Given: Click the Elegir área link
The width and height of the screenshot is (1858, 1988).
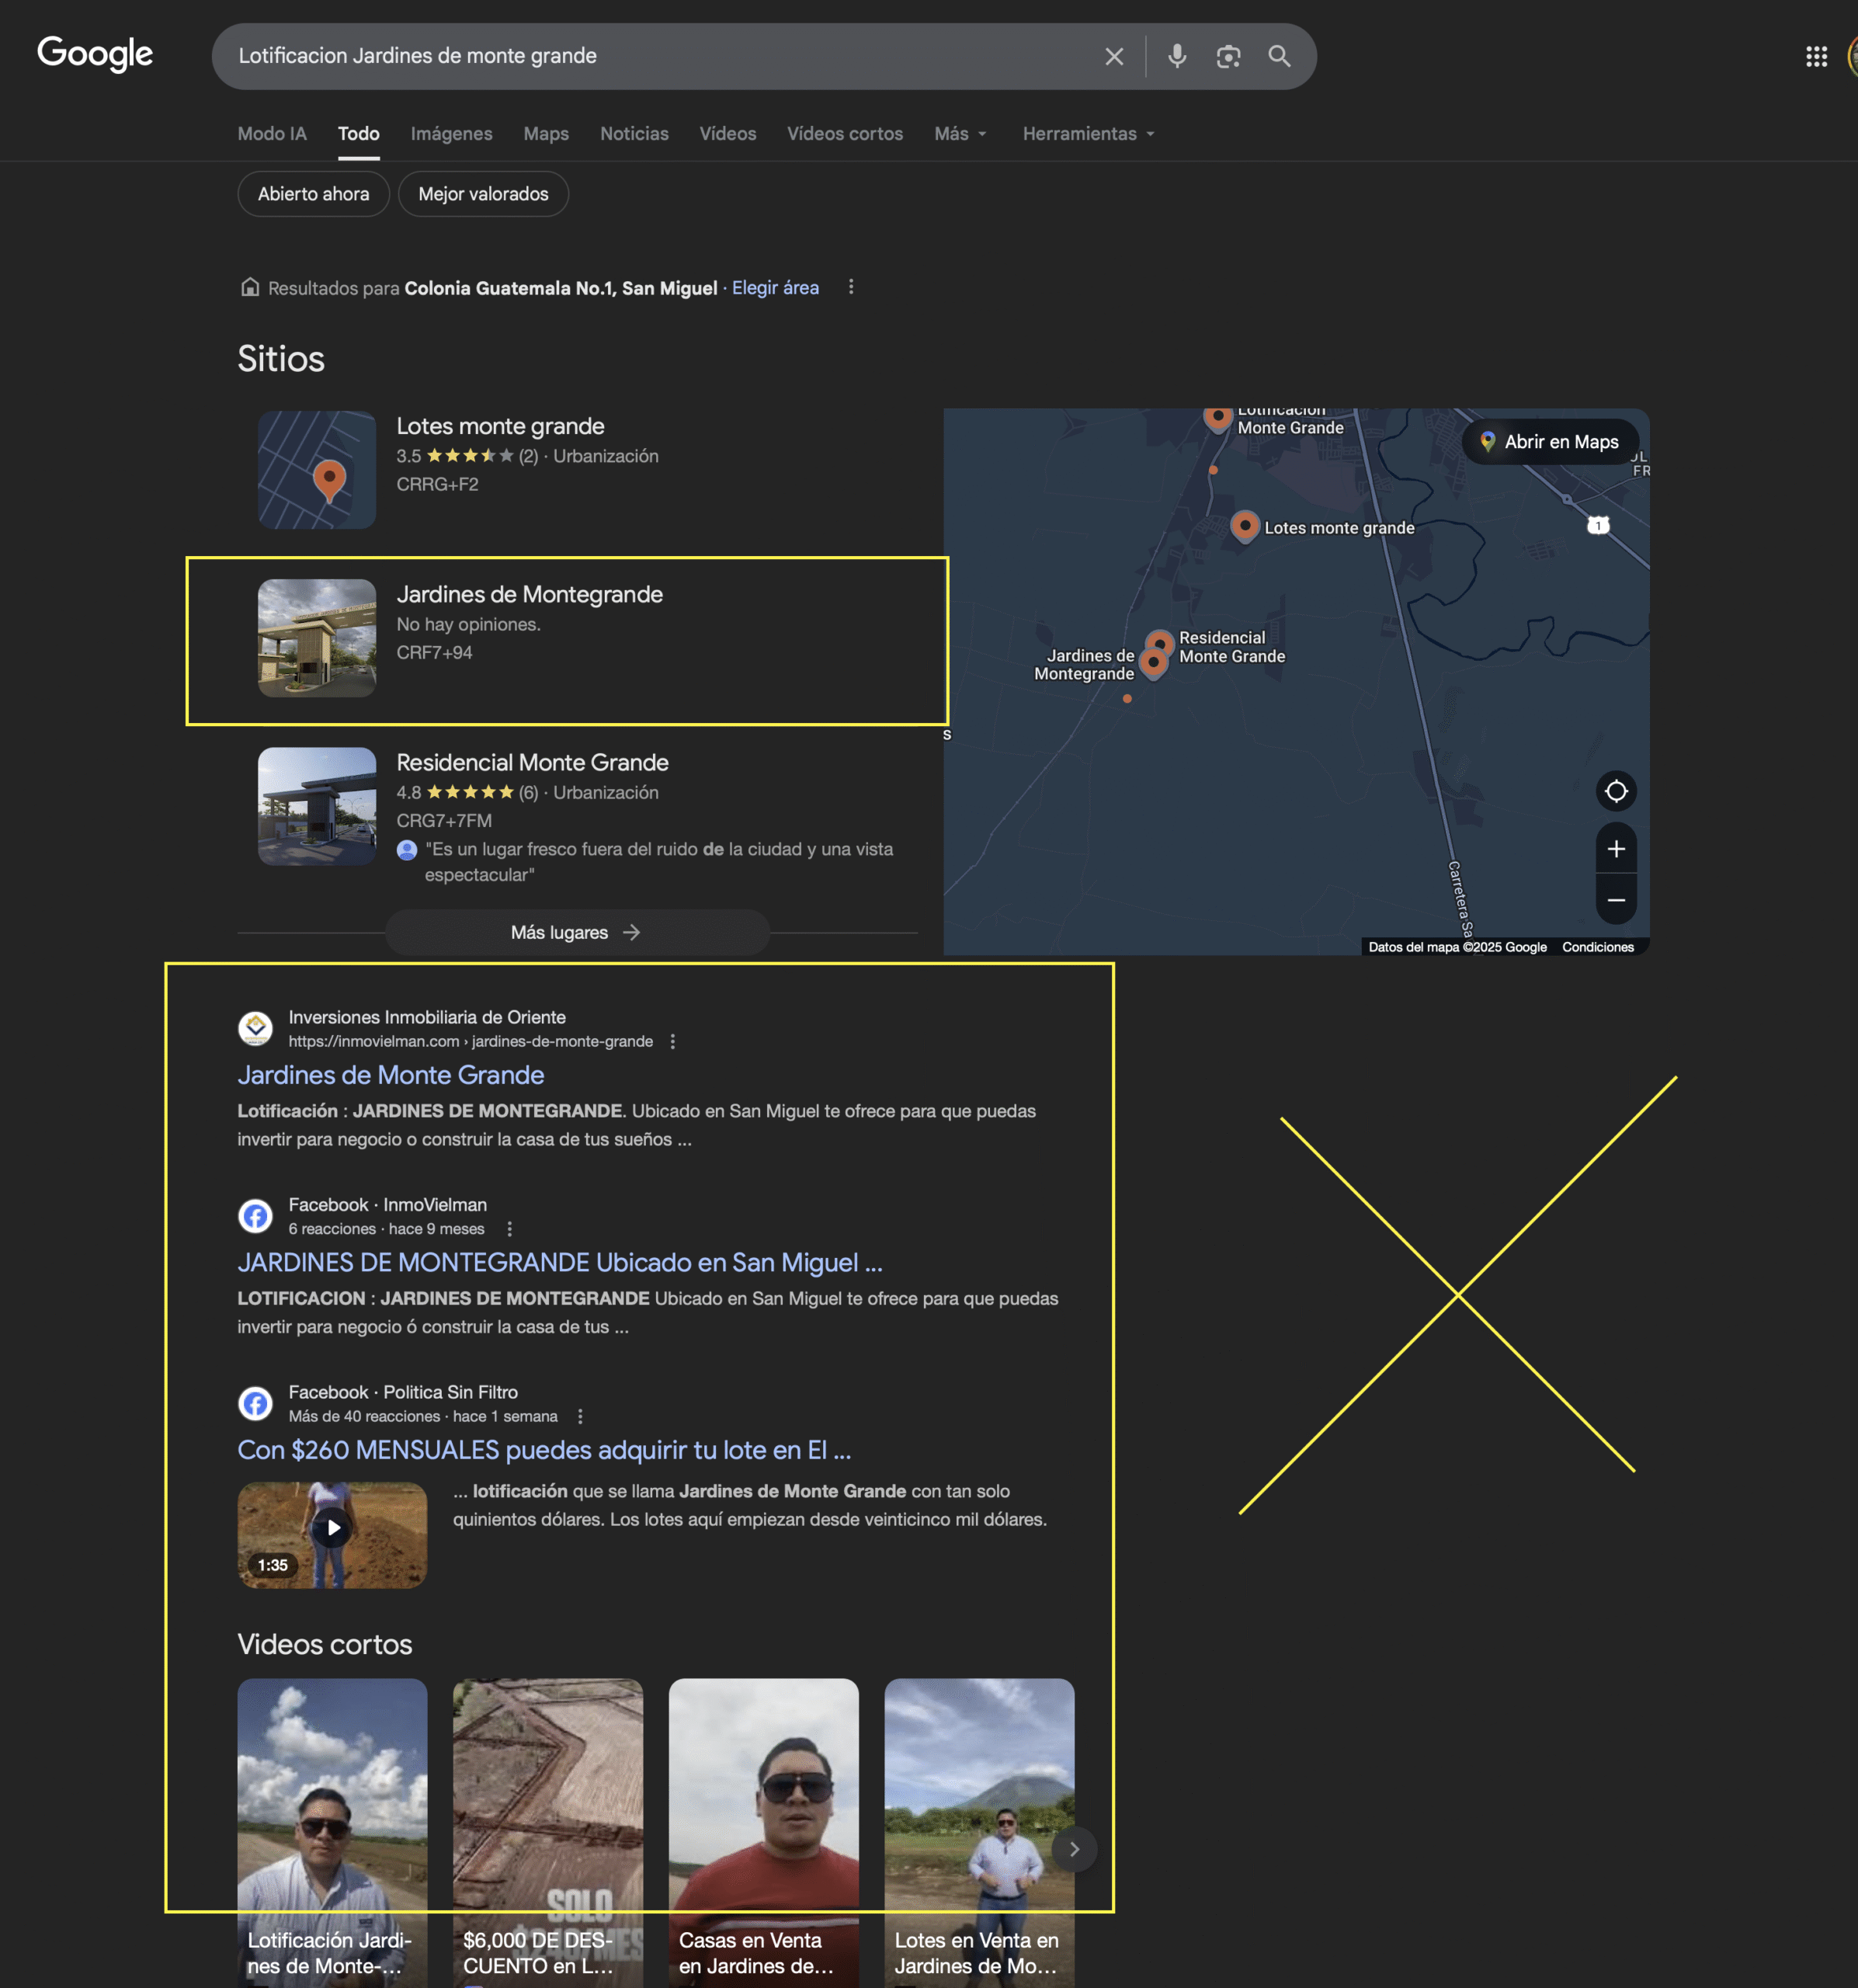Looking at the screenshot, I should pyautogui.click(x=775, y=288).
